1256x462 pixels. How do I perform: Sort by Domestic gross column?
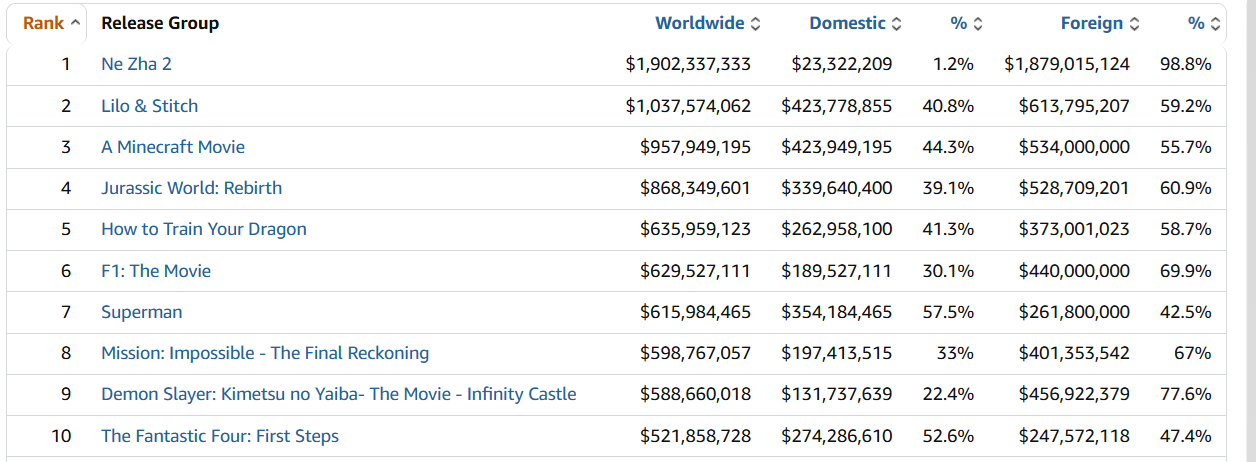point(855,23)
